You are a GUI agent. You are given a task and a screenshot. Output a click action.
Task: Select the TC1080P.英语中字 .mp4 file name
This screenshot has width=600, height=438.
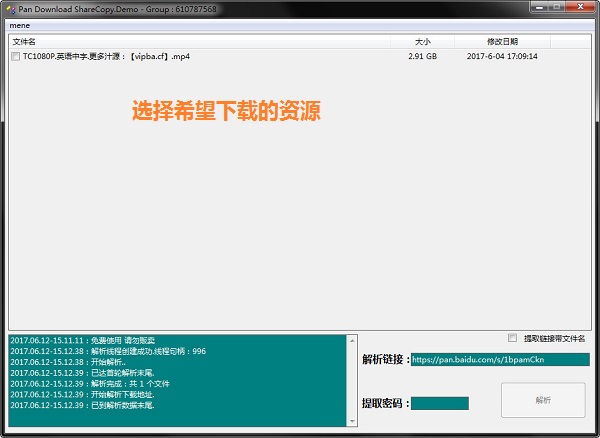coord(106,57)
